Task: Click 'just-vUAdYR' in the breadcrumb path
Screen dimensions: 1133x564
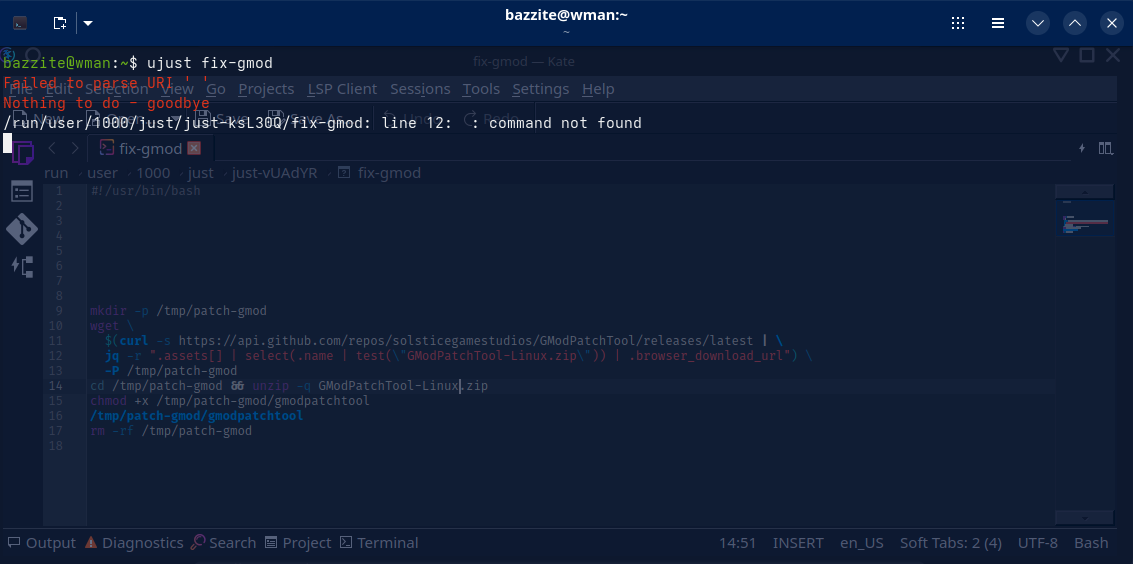Action: [275, 173]
